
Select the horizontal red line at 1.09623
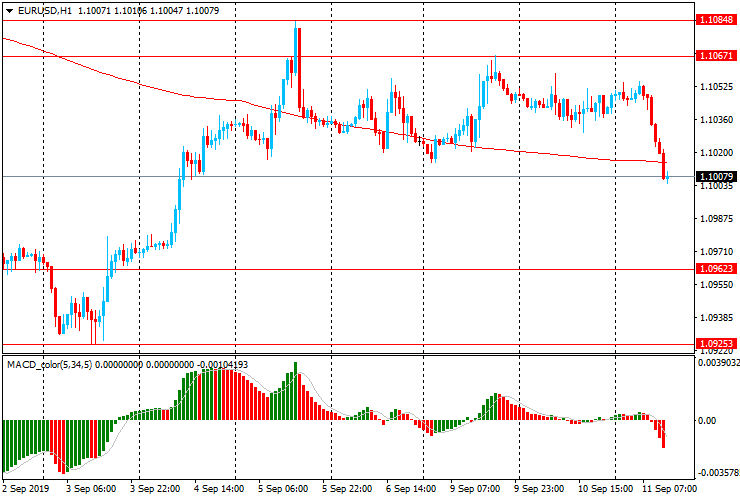point(350,269)
